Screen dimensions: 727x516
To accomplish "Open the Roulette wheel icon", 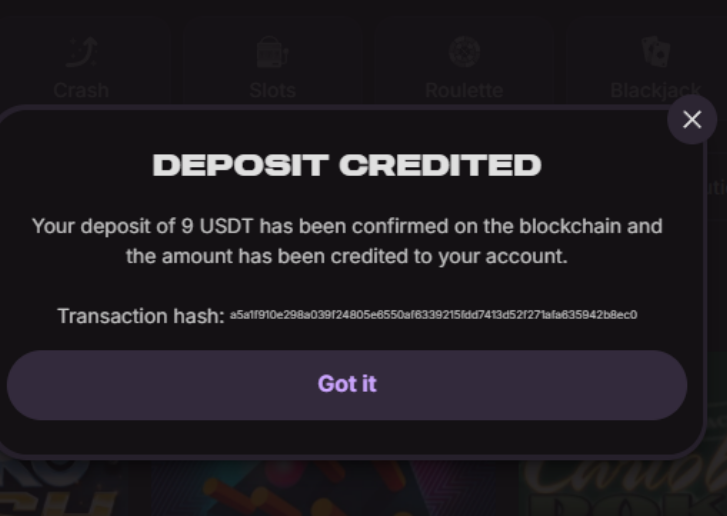I will click(464, 52).
